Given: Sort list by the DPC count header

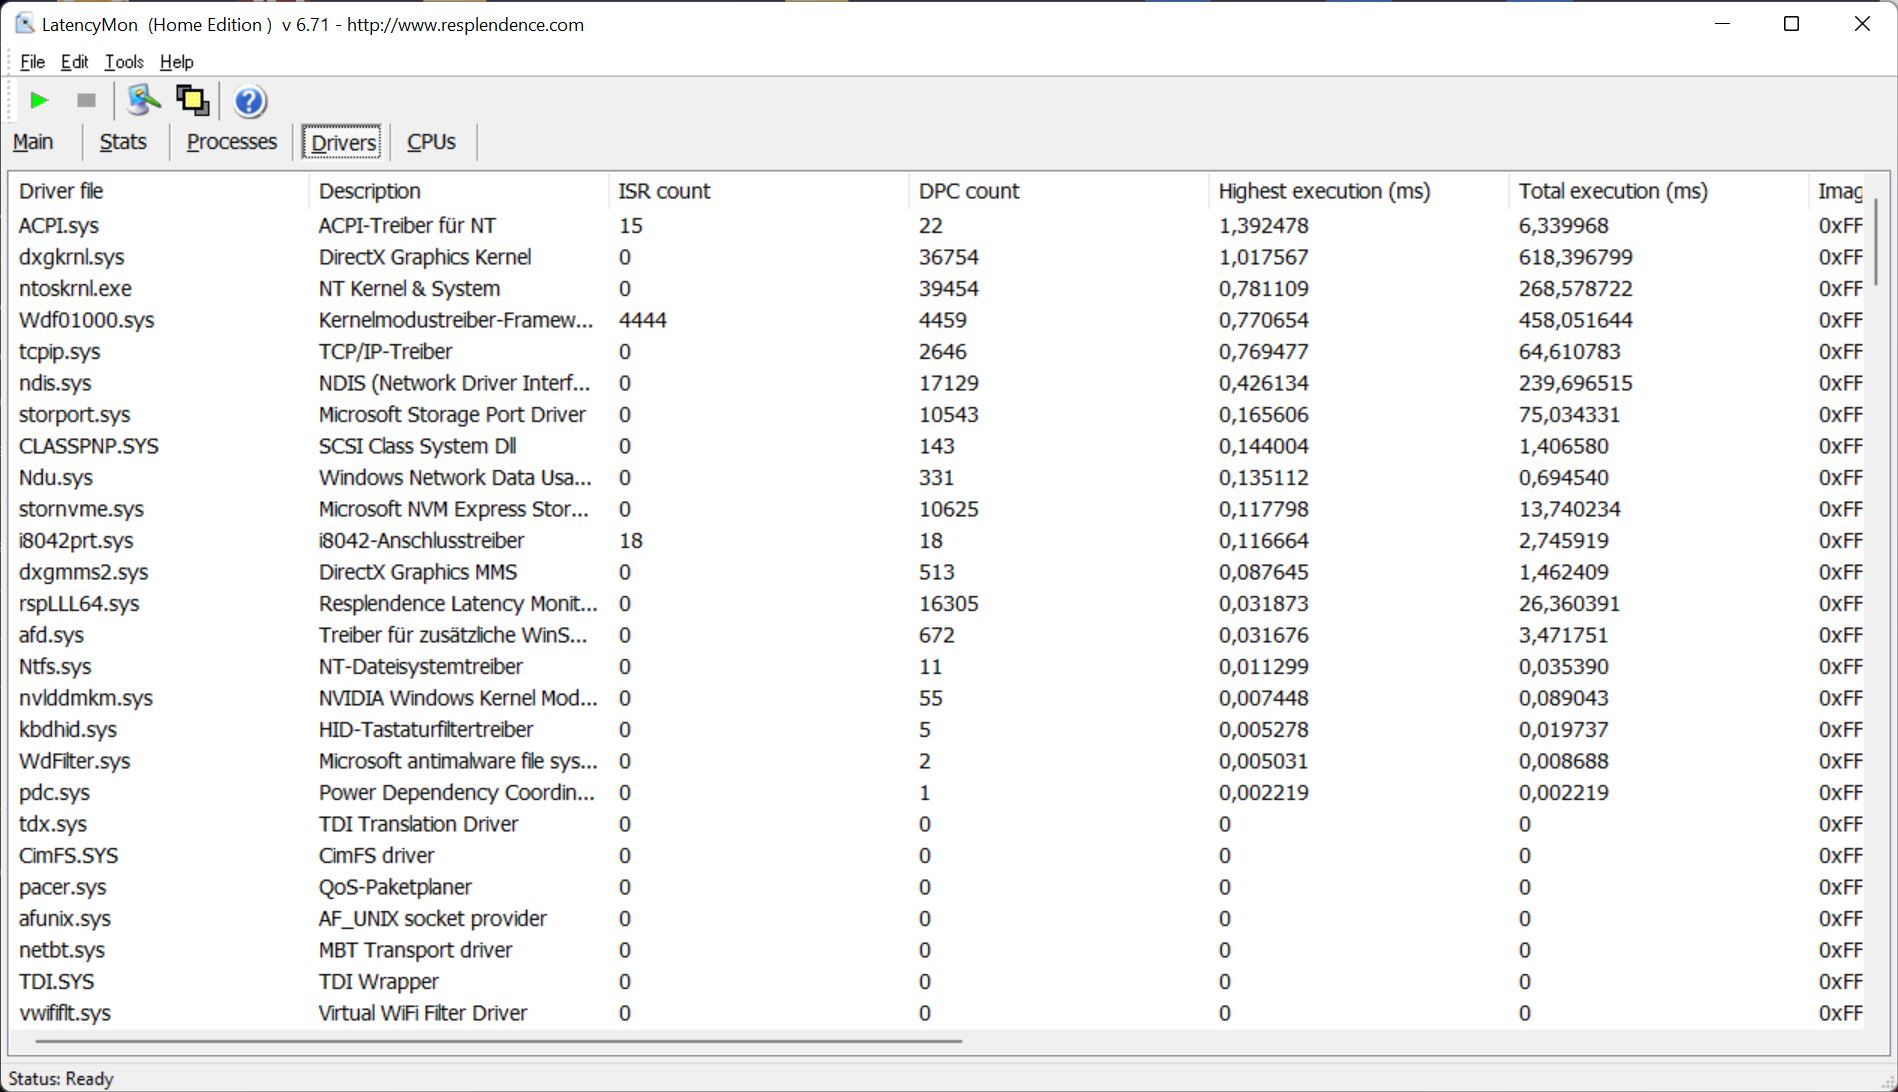Looking at the screenshot, I should 968,191.
